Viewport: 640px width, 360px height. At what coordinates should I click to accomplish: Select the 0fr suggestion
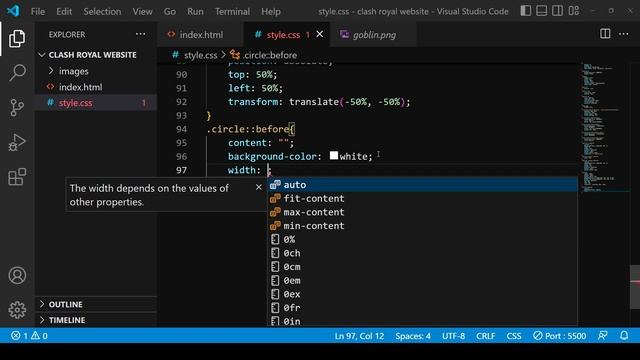point(422,308)
